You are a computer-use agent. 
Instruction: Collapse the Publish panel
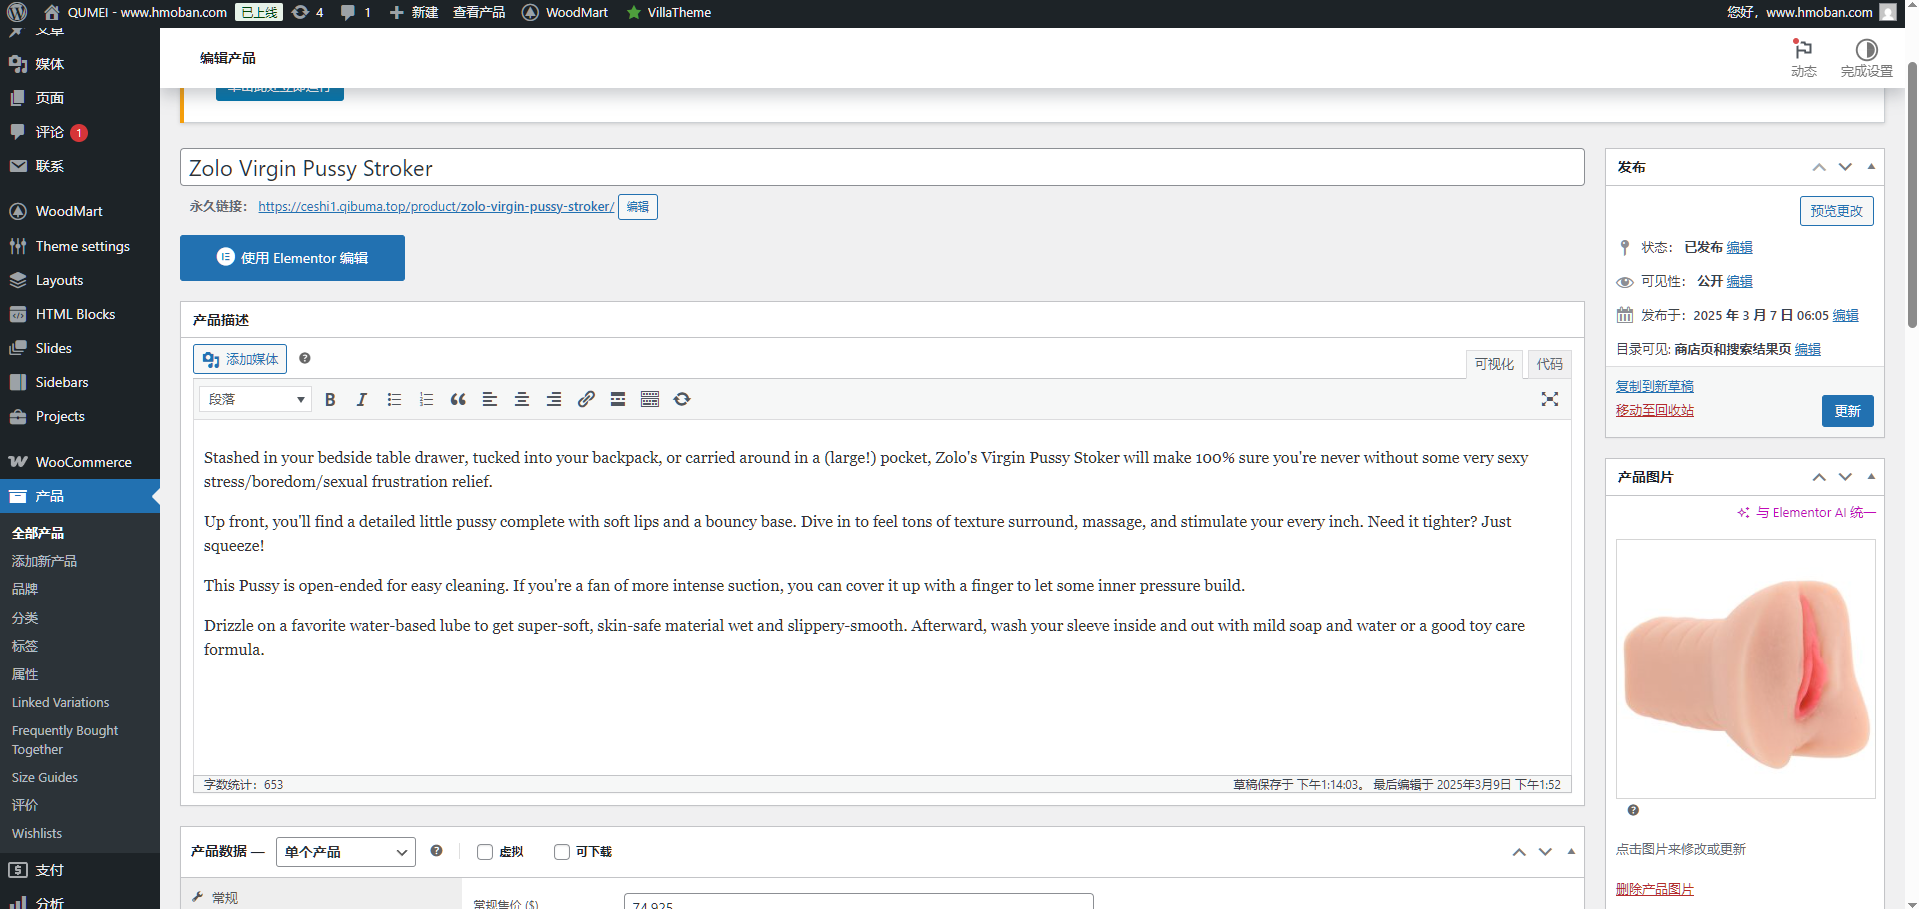click(x=1871, y=167)
